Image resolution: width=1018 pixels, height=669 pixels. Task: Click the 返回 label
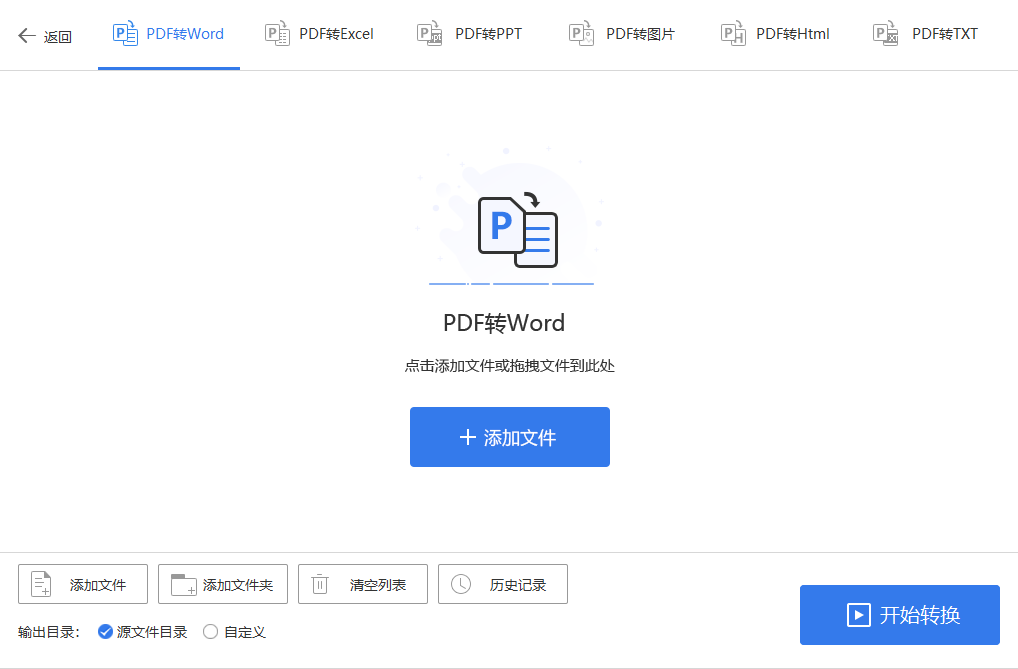[x=58, y=37]
